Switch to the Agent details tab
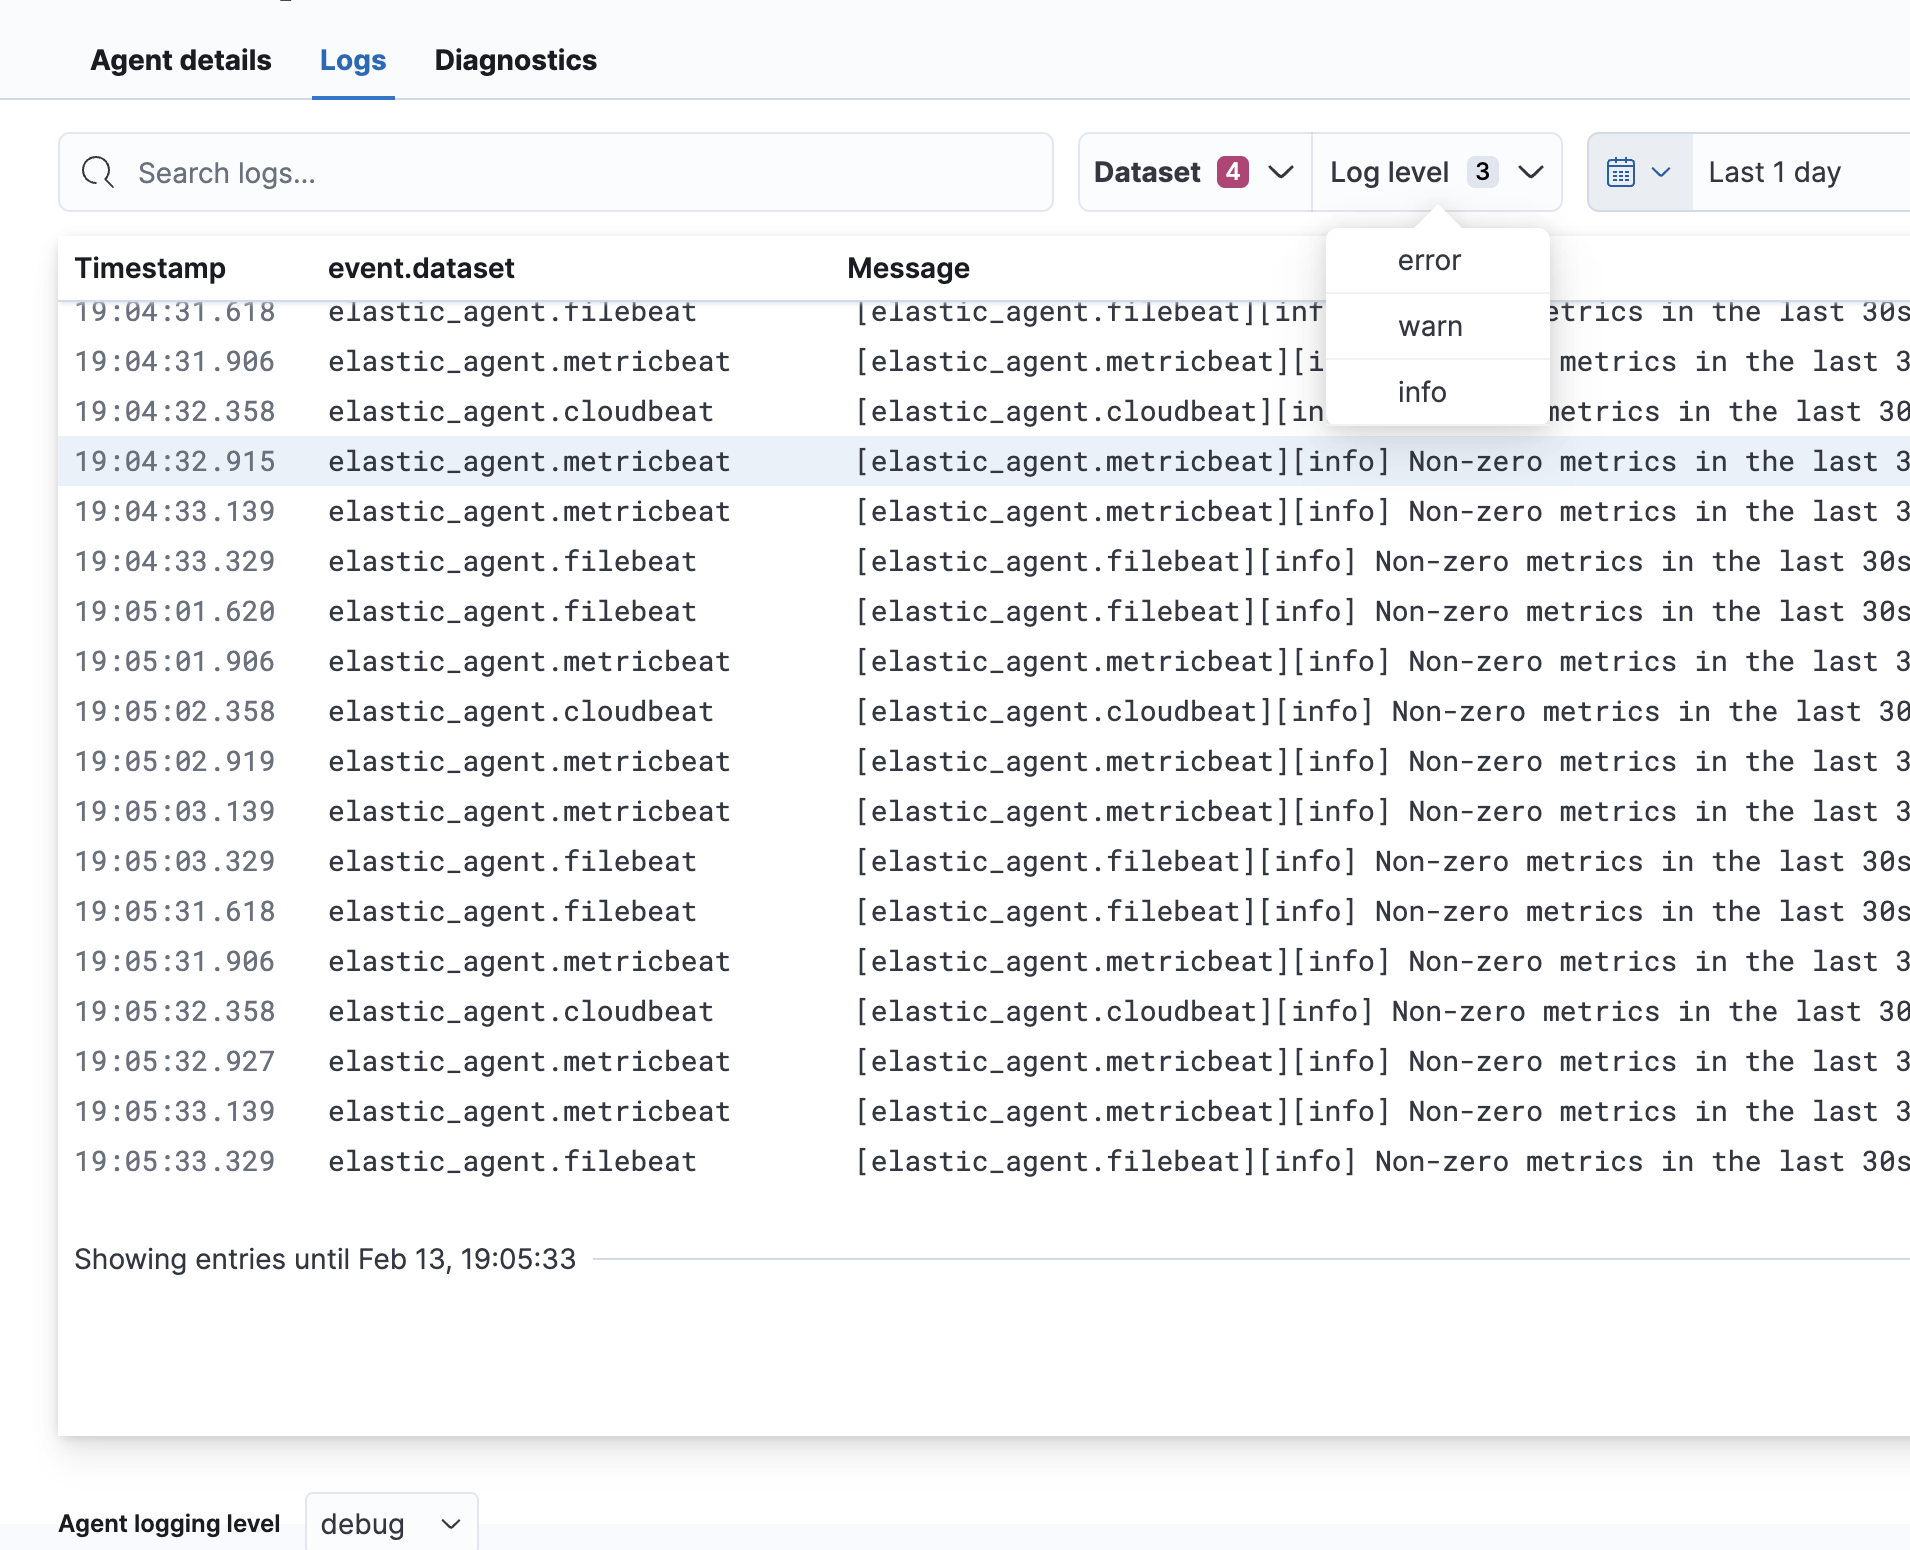The height and width of the screenshot is (1550, 1910). tap(180, 60)
